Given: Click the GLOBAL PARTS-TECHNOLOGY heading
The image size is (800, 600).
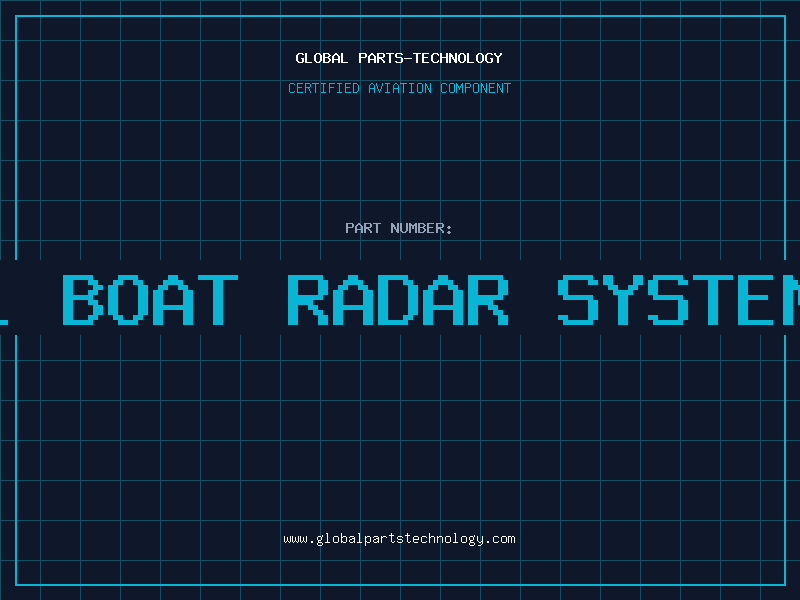Looking at the screenshot, I should (399, 58).
